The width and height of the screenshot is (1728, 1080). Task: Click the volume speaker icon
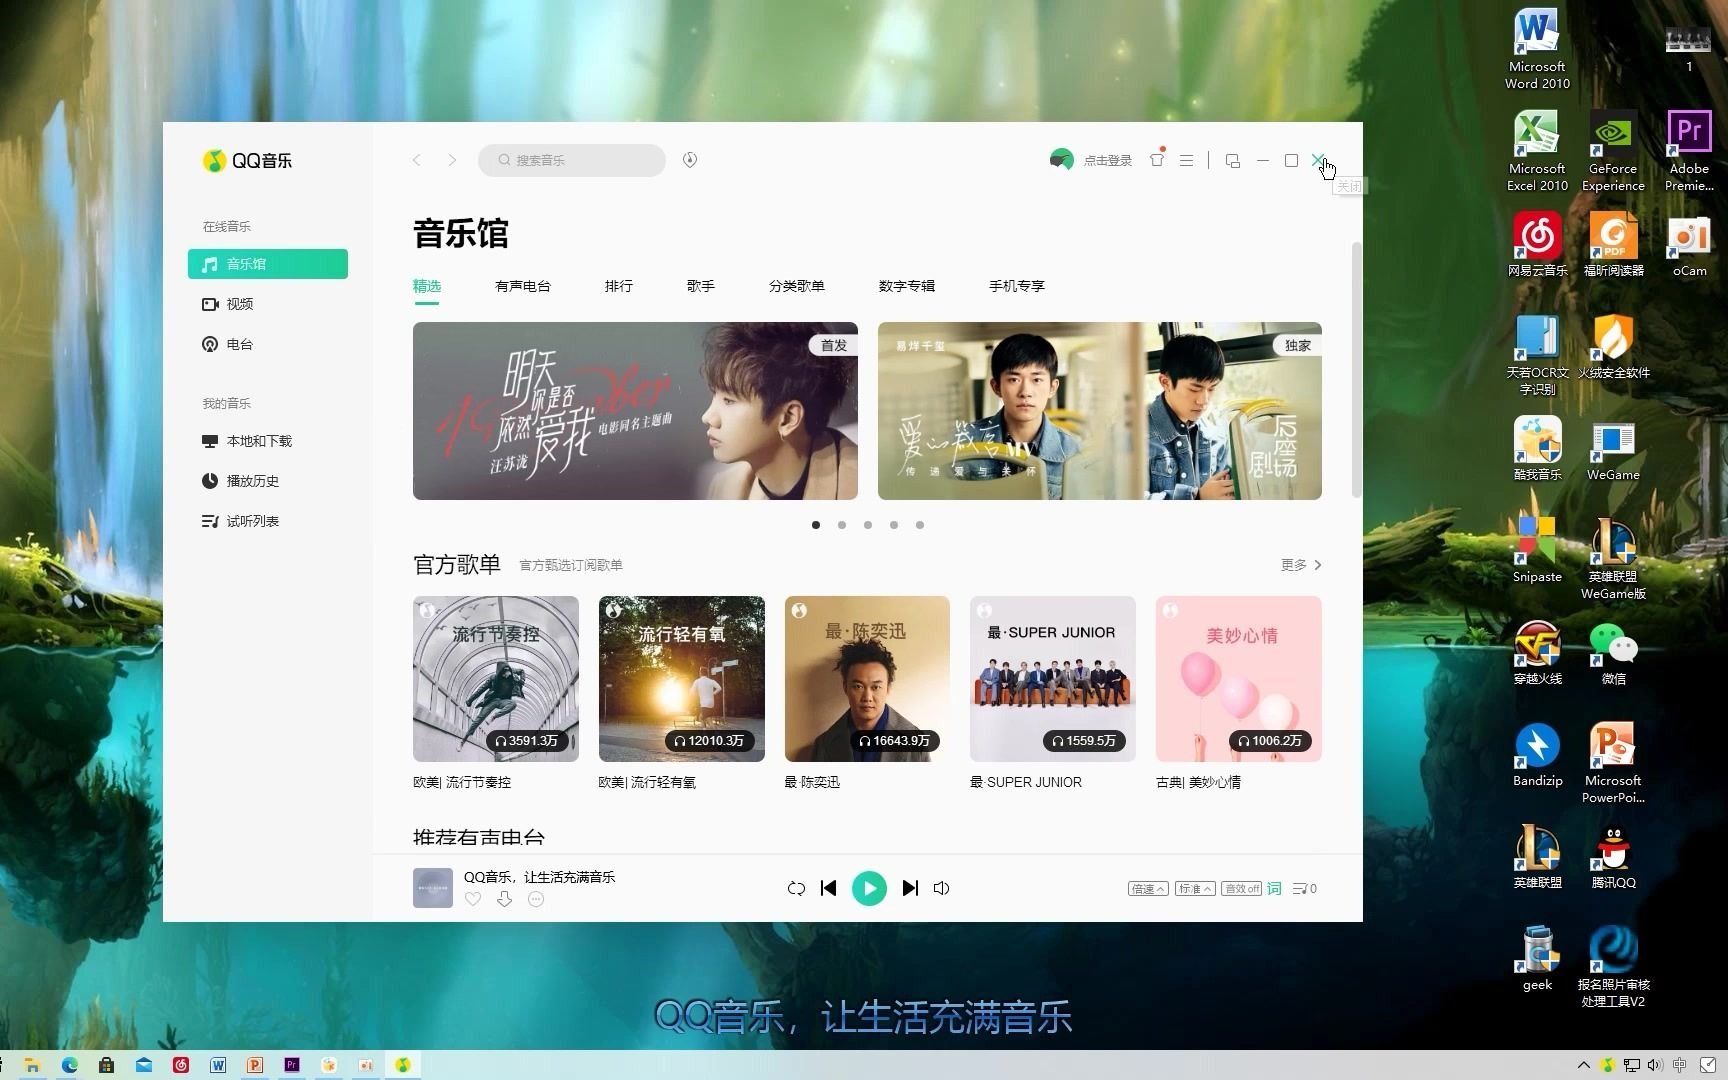941,888
